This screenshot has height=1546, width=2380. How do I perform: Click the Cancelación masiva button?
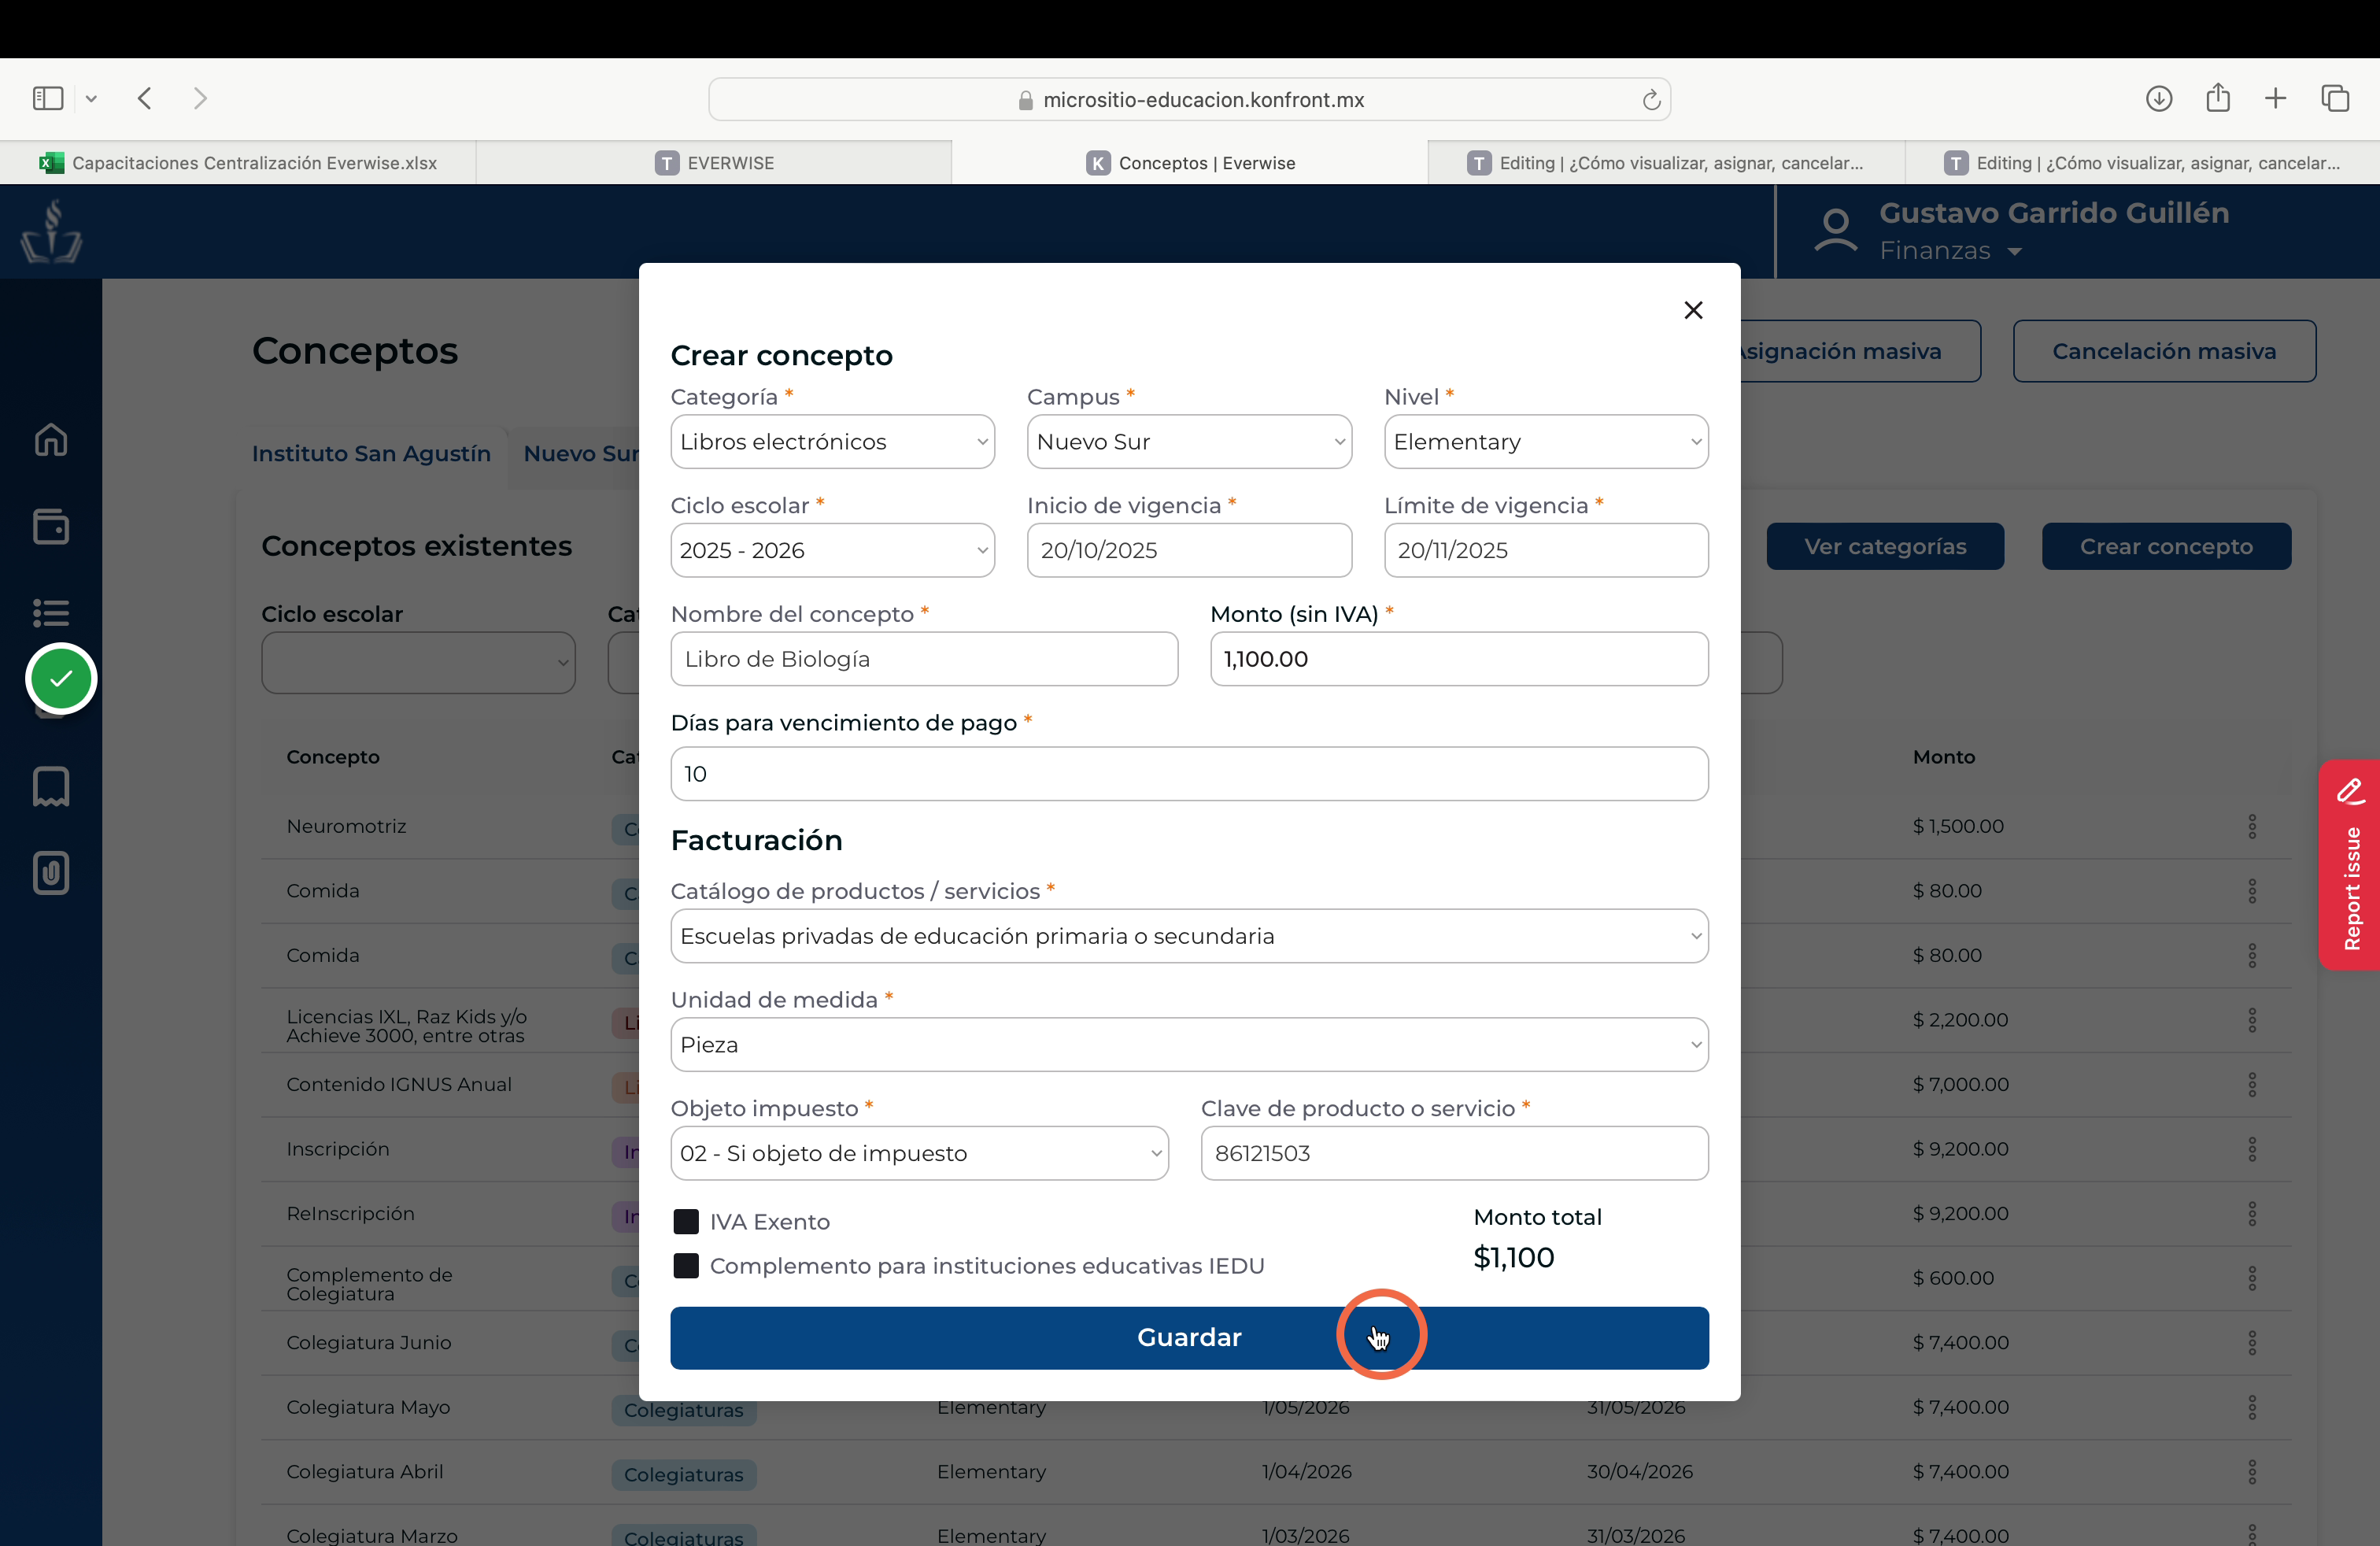[2164, 351]
